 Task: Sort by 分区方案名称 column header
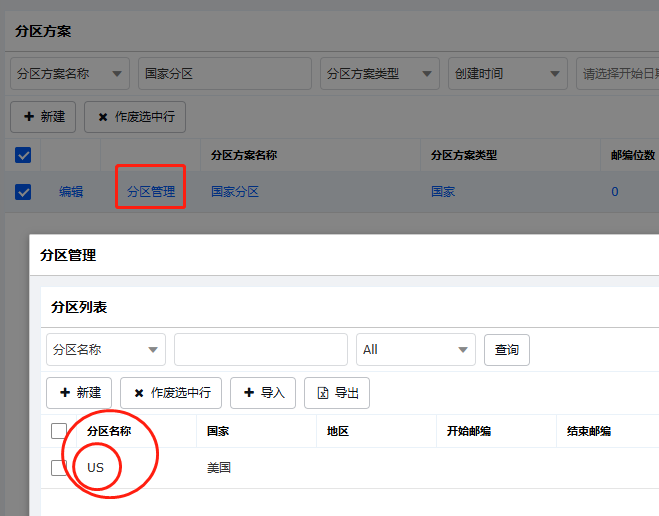(x=244, y=155)
